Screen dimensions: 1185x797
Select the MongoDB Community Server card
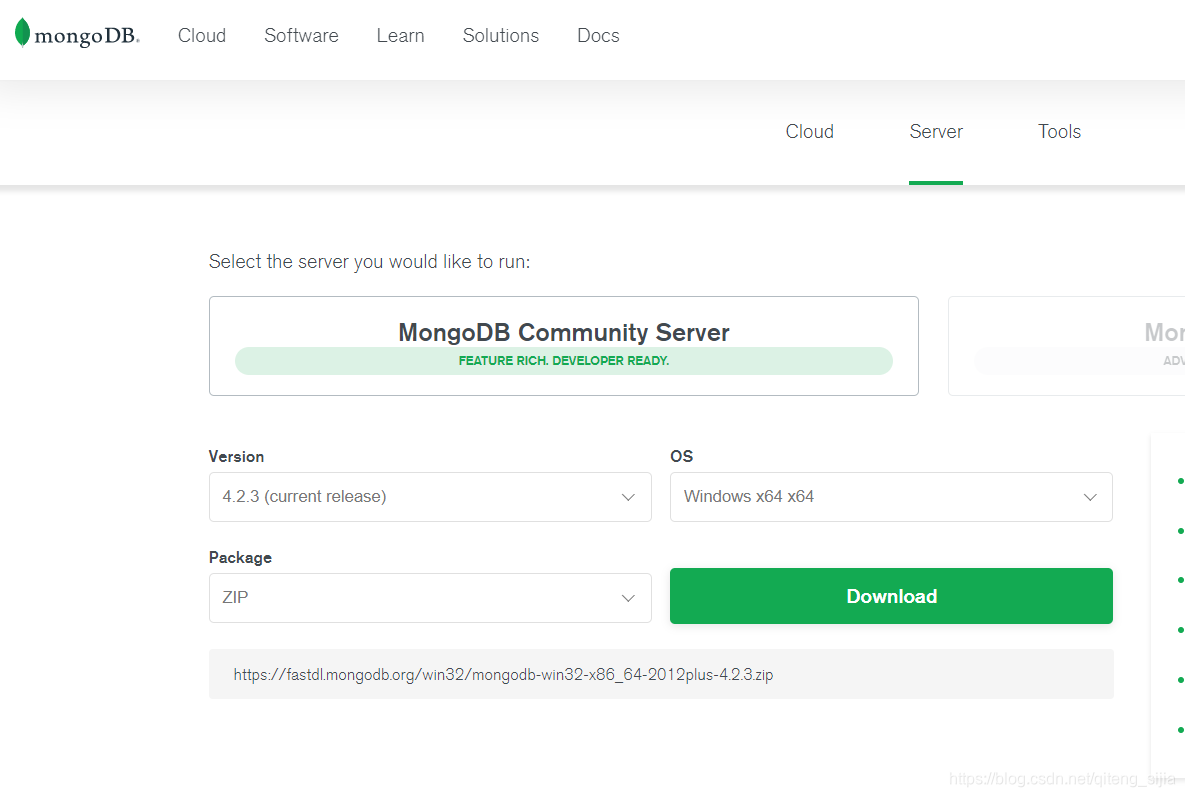tap(564, 346)
